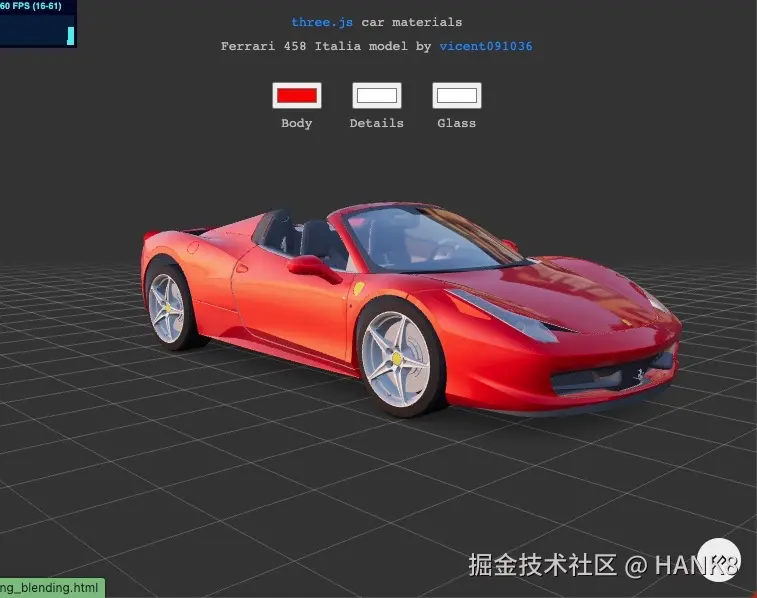Click the Ferrari 458 car model
Image resolution: width=757 pixels, height=598 pixels.
[x=410, y=309]
